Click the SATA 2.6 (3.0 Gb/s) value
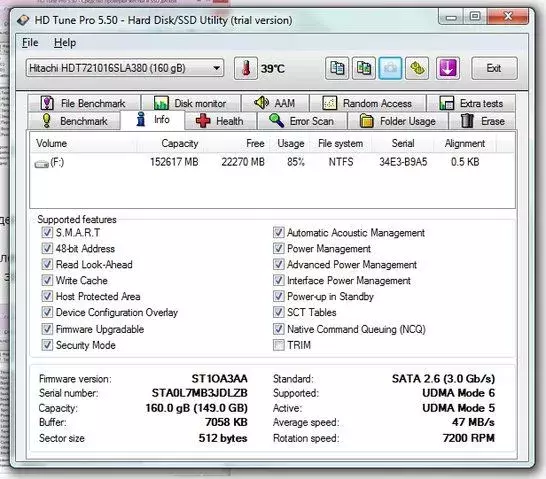 coord(443,378)
